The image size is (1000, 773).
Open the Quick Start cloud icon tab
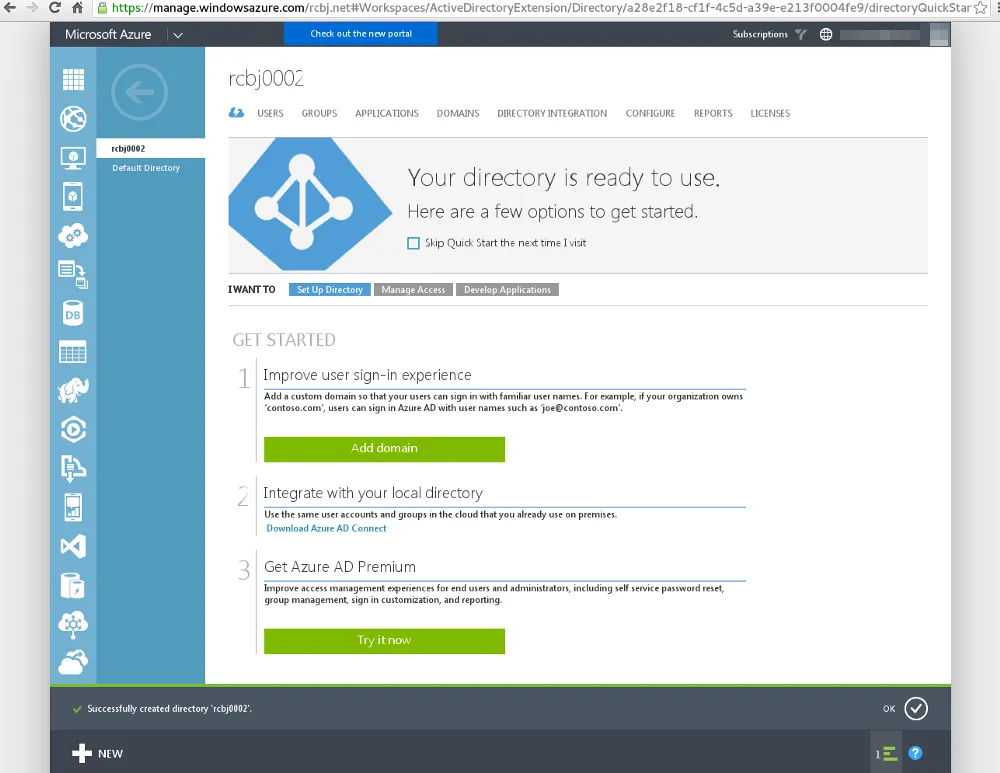237,113
